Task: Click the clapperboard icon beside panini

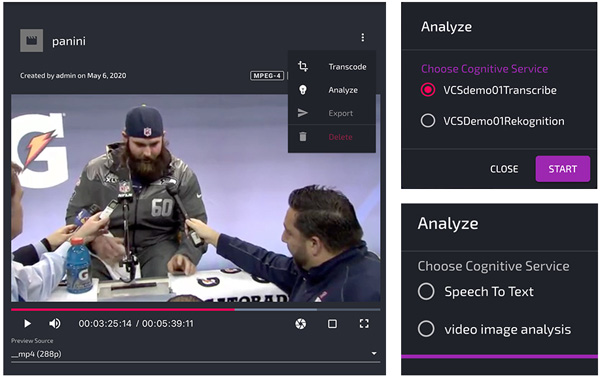Action: click(31, 40)
